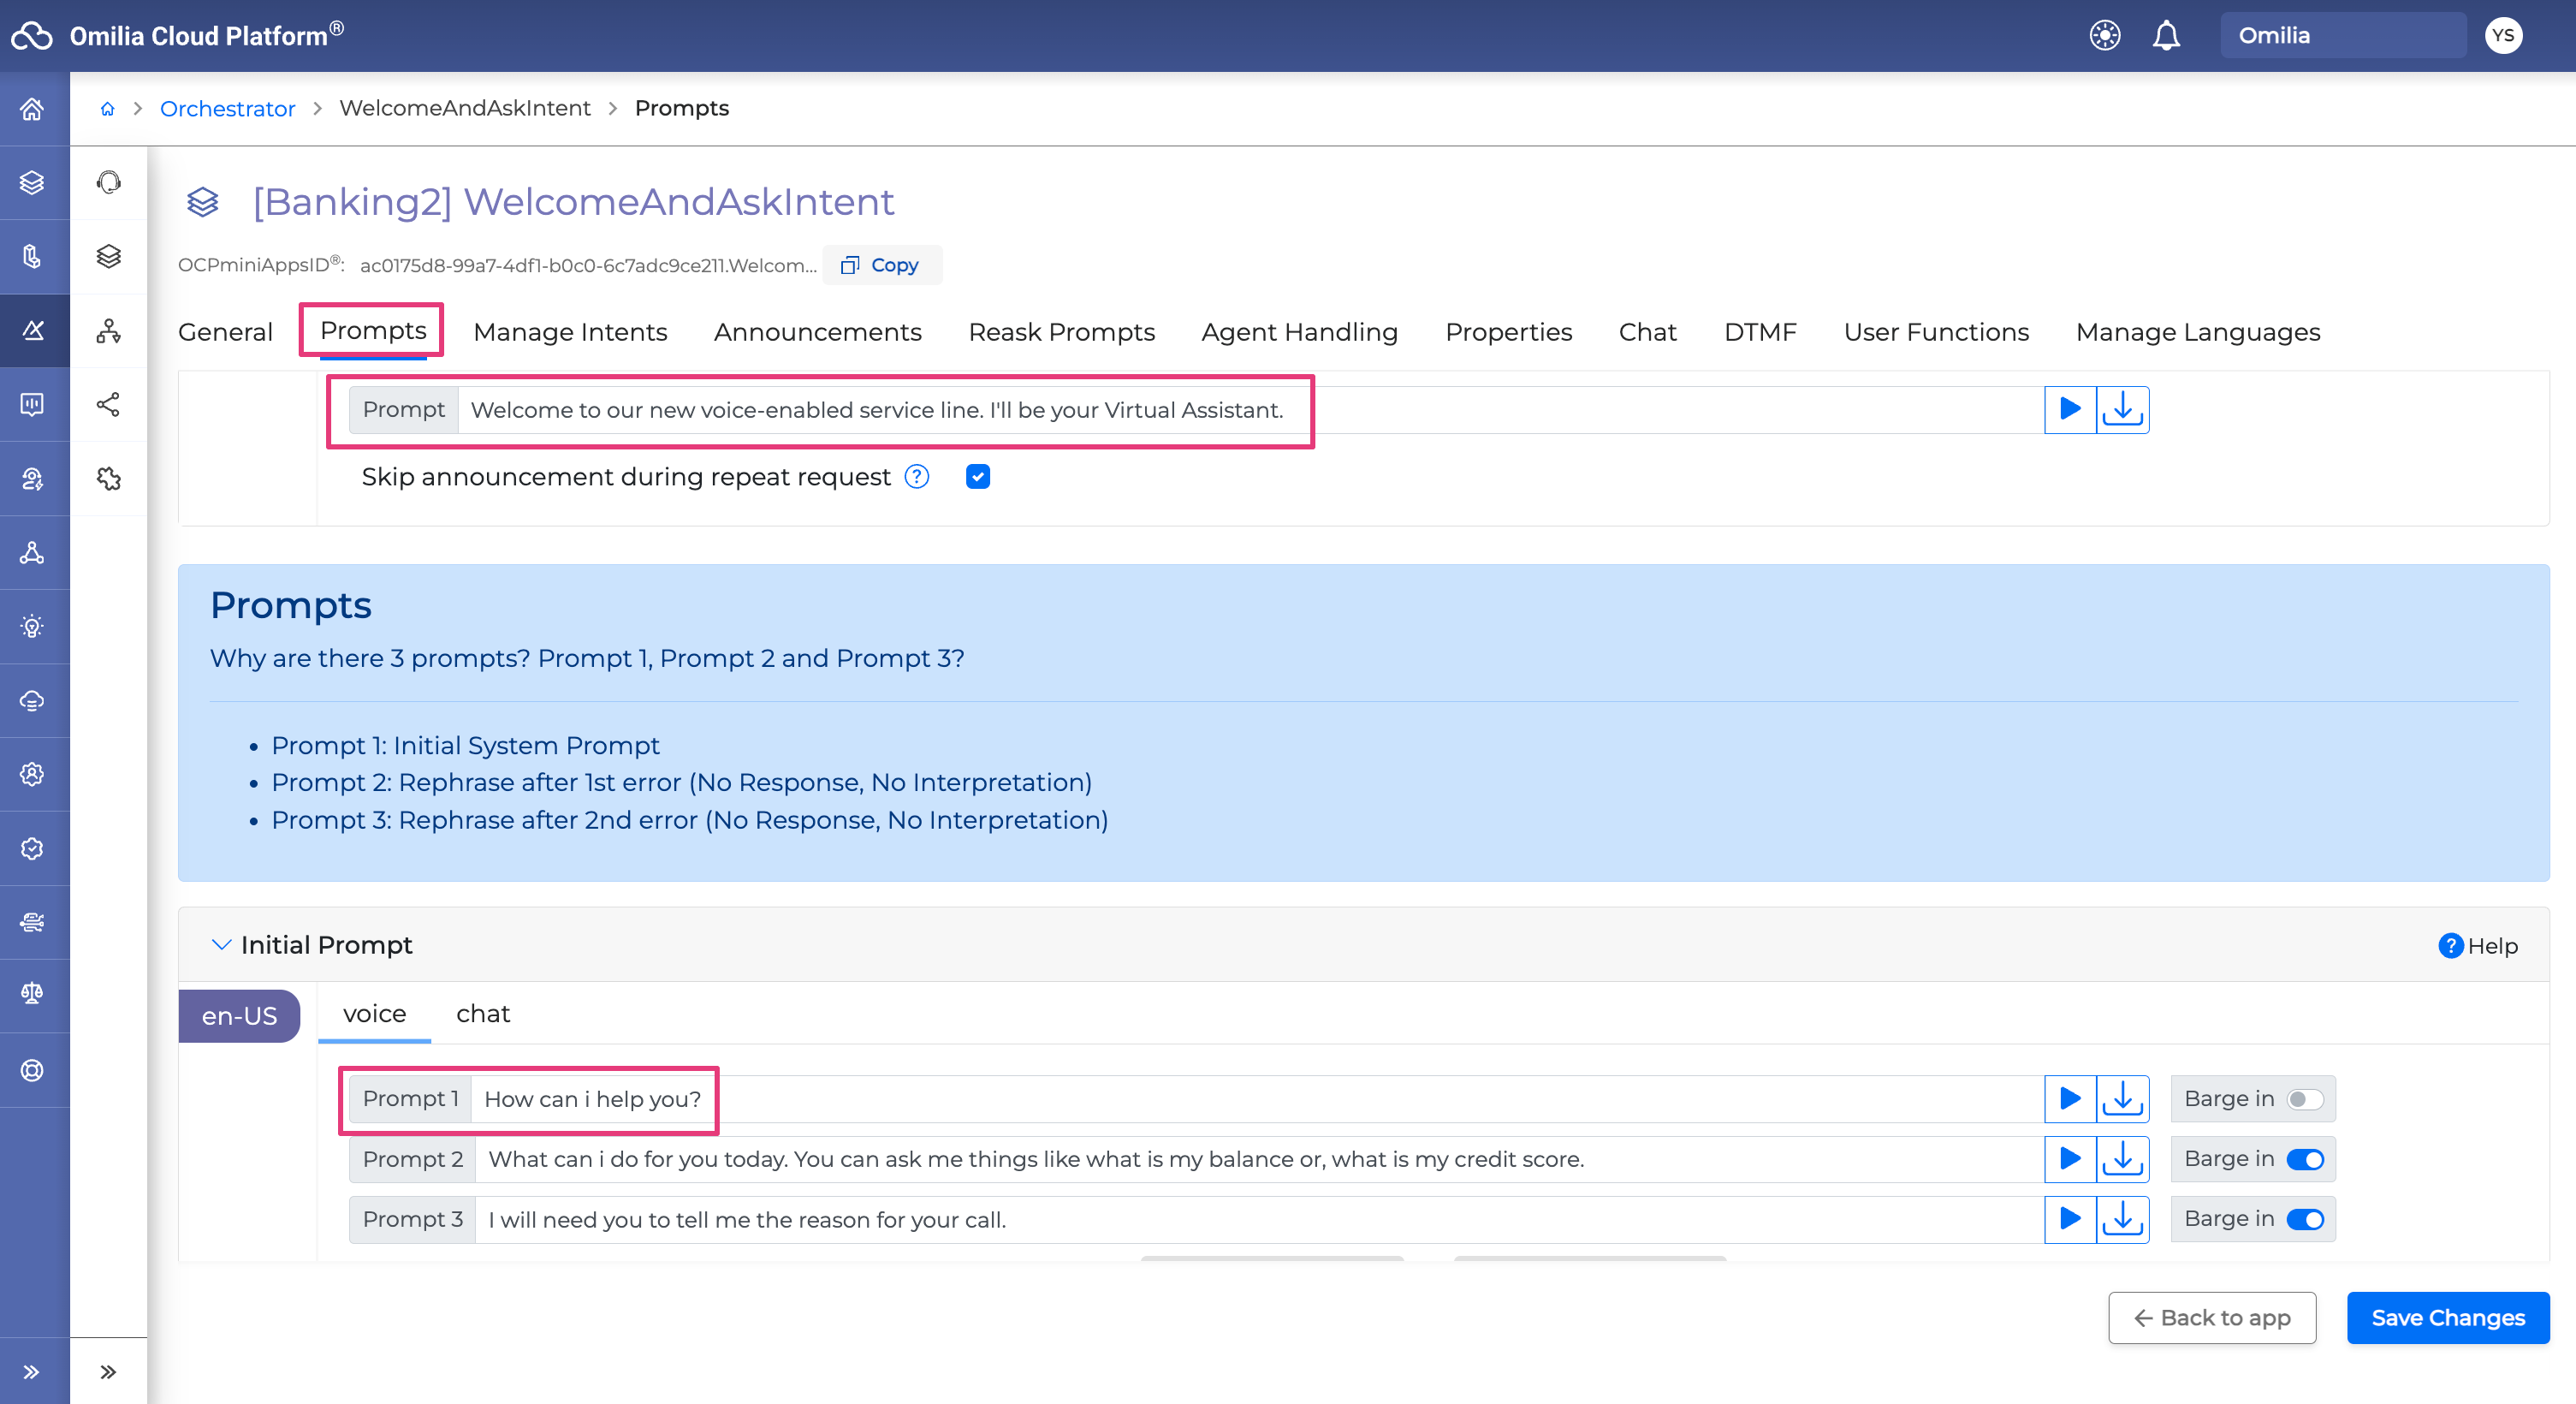Open the headset icon in the white sidebar
This screenshot has width=2576, height=1404.
pyautogui.click(x=109, y=183)
